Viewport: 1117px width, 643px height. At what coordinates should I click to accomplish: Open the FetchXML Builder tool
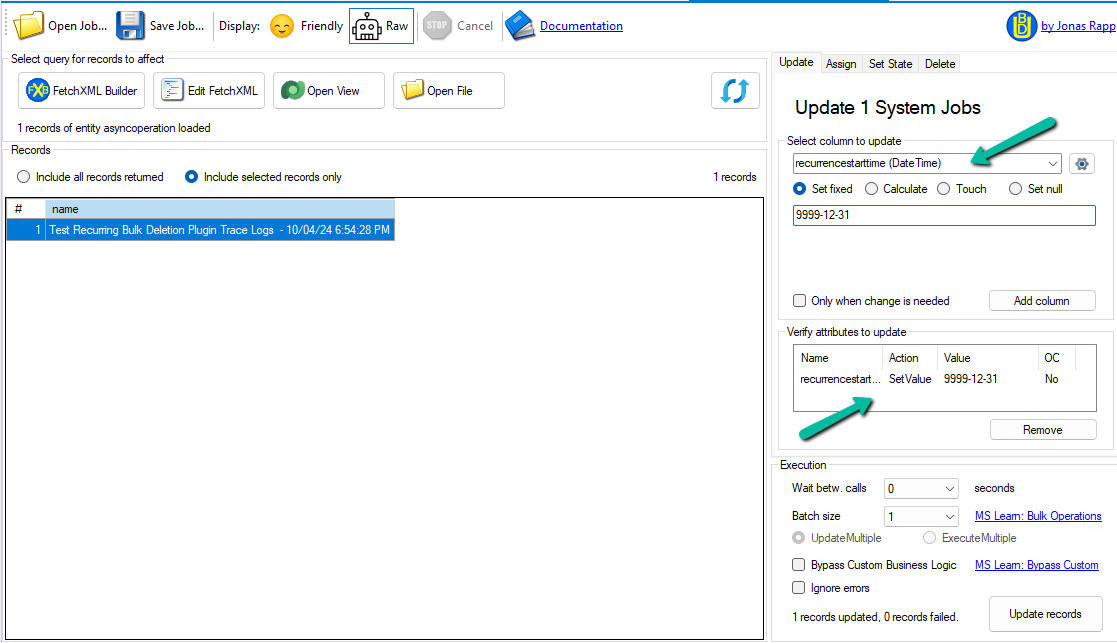[81, 90]
